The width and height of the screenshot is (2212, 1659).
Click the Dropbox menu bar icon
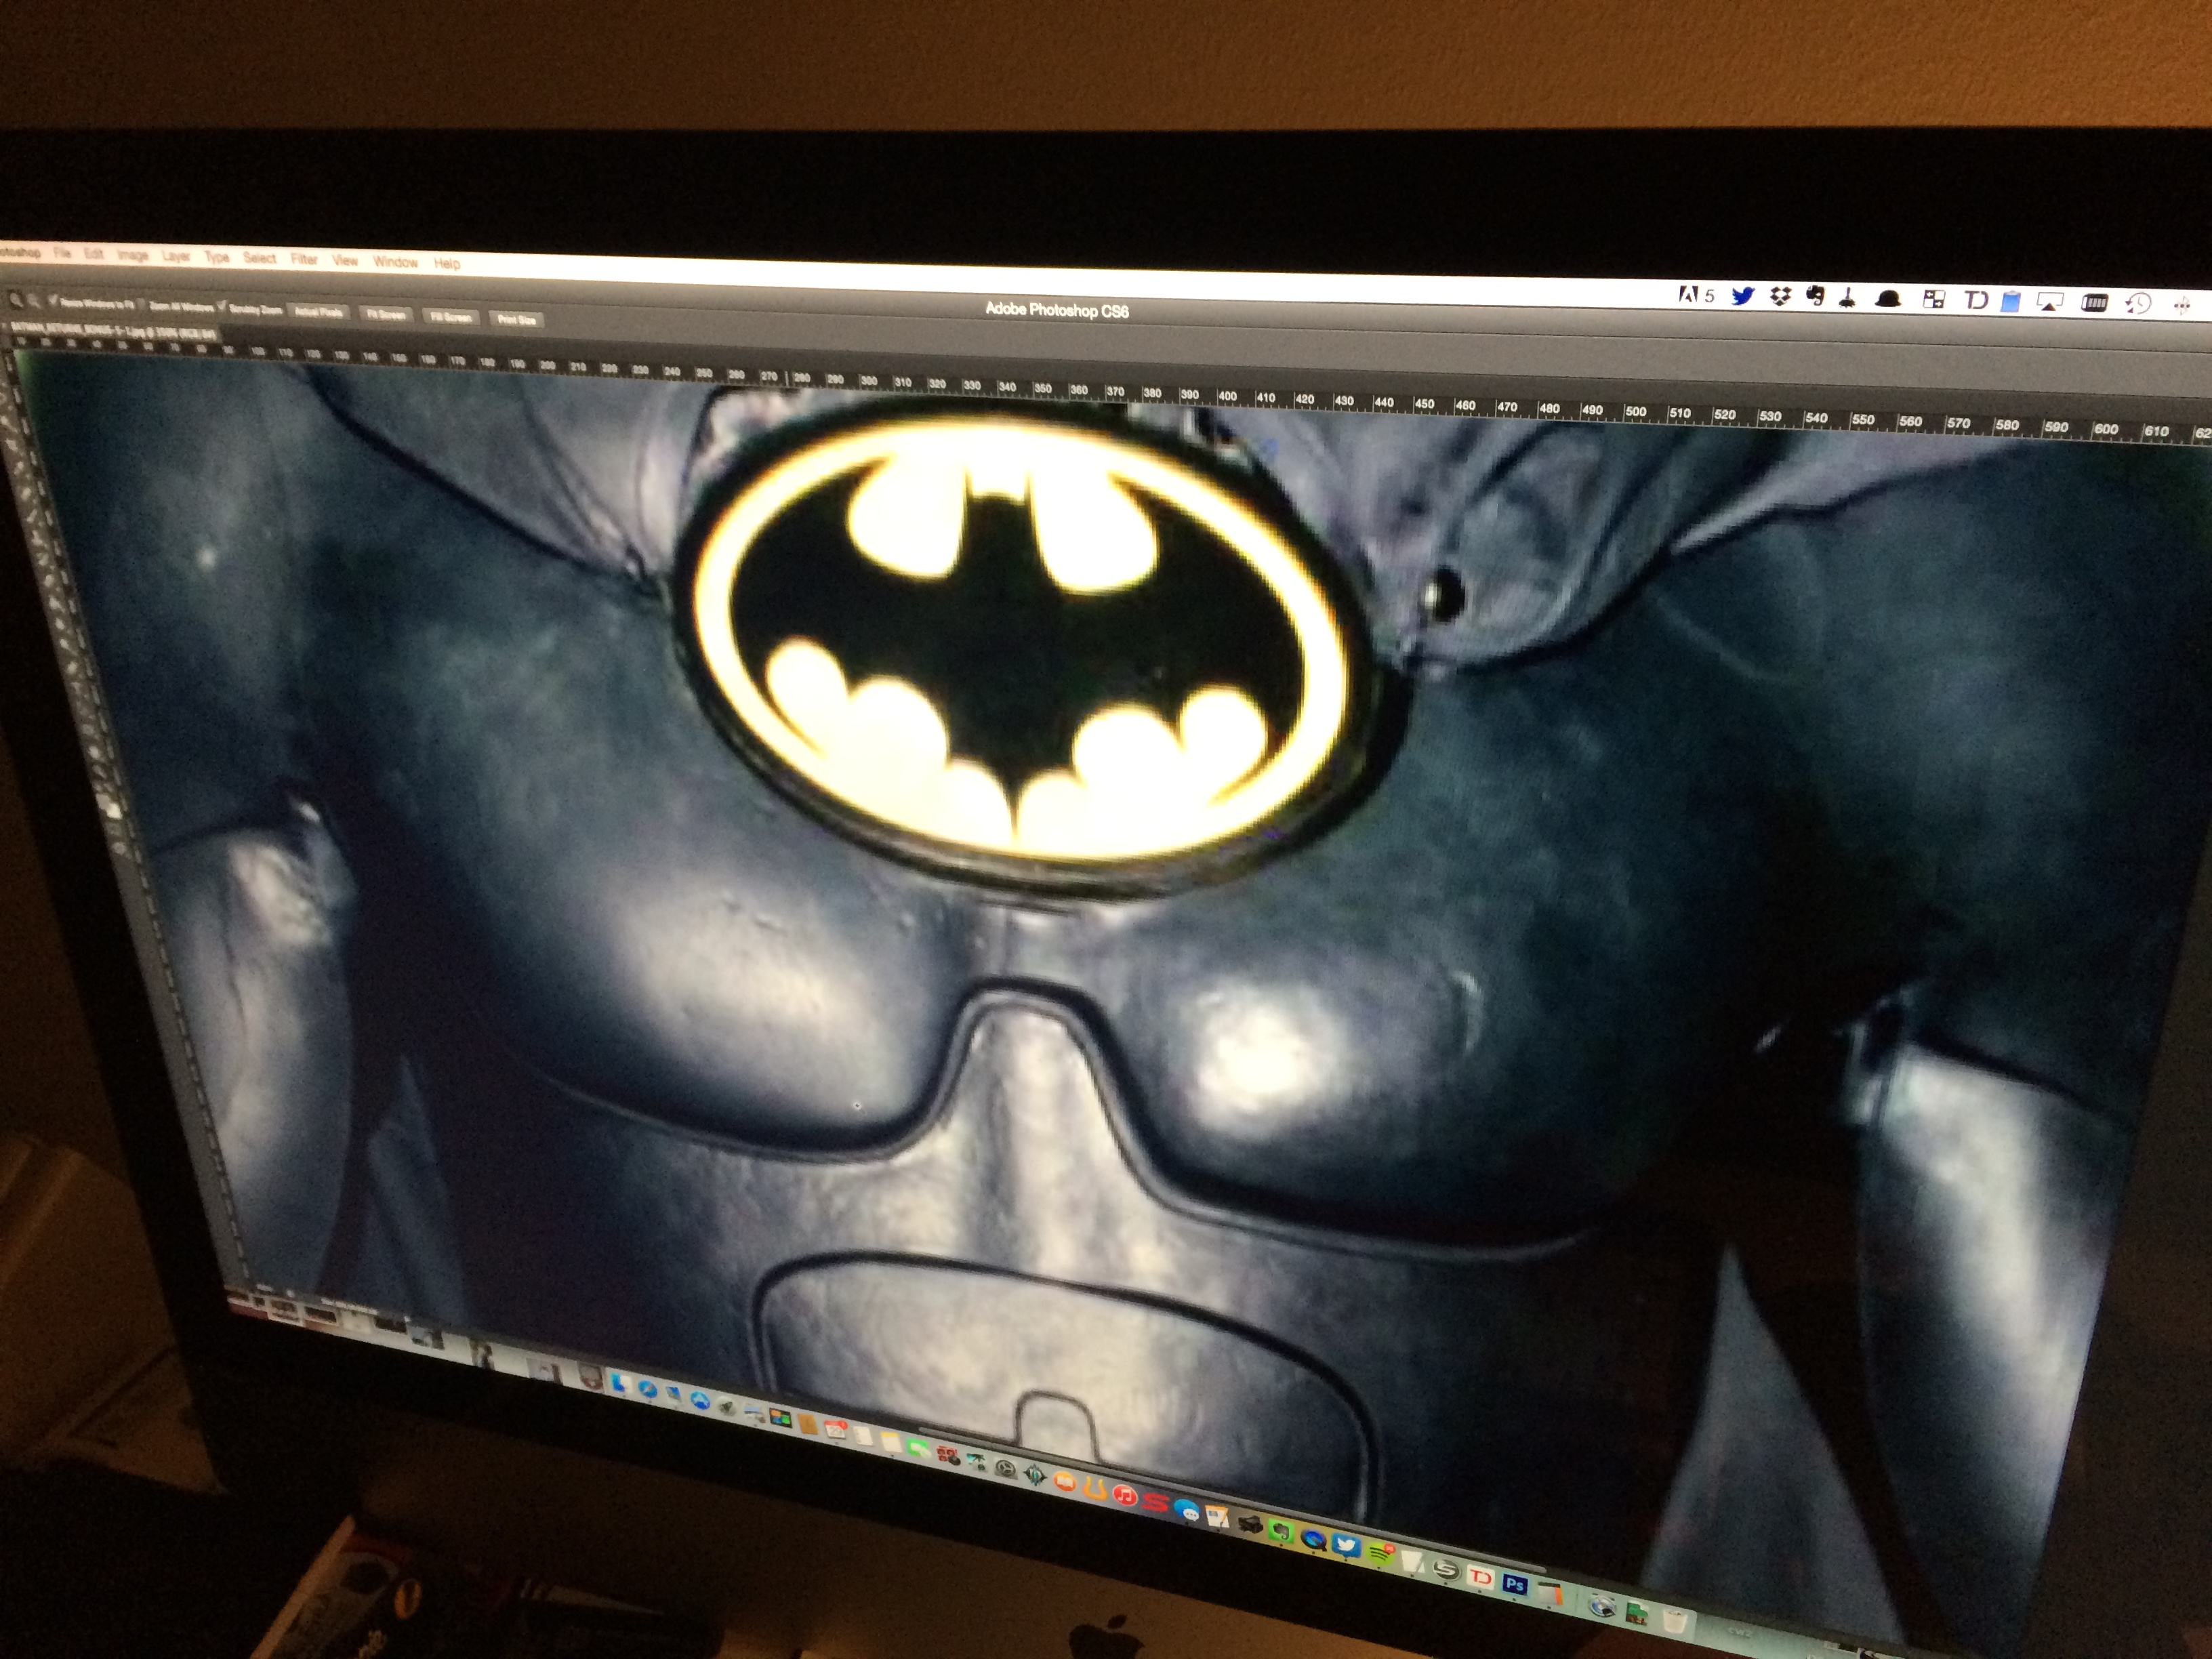tap(1781, 296)
